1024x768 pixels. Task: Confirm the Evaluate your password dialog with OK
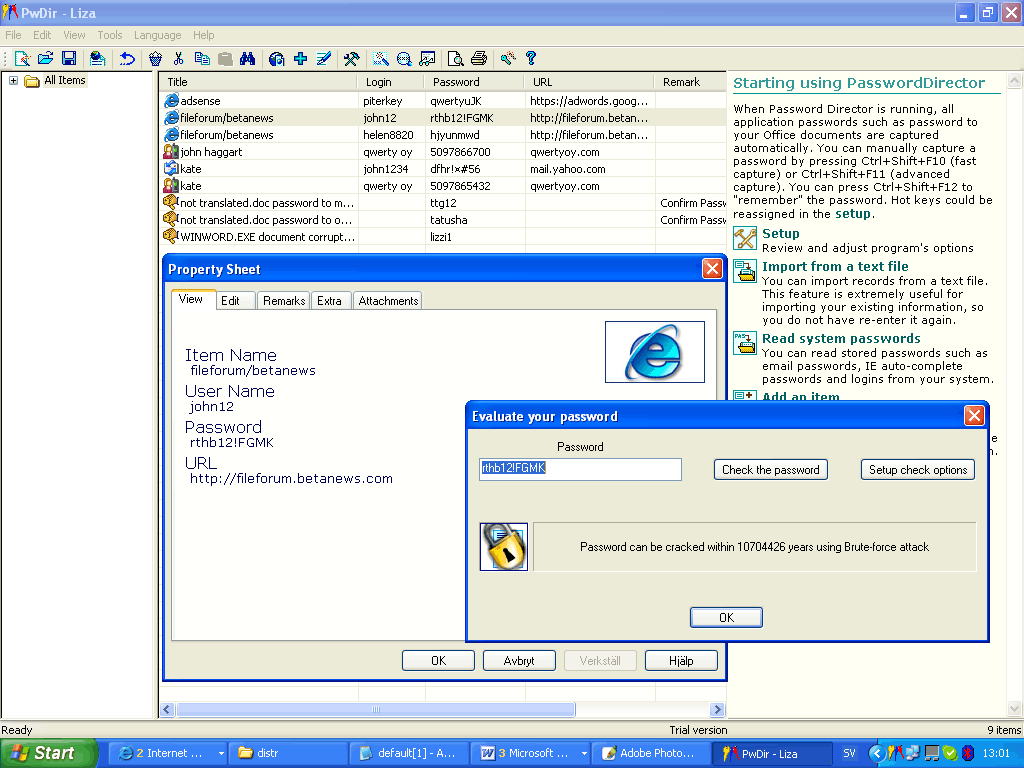[726, 617]
